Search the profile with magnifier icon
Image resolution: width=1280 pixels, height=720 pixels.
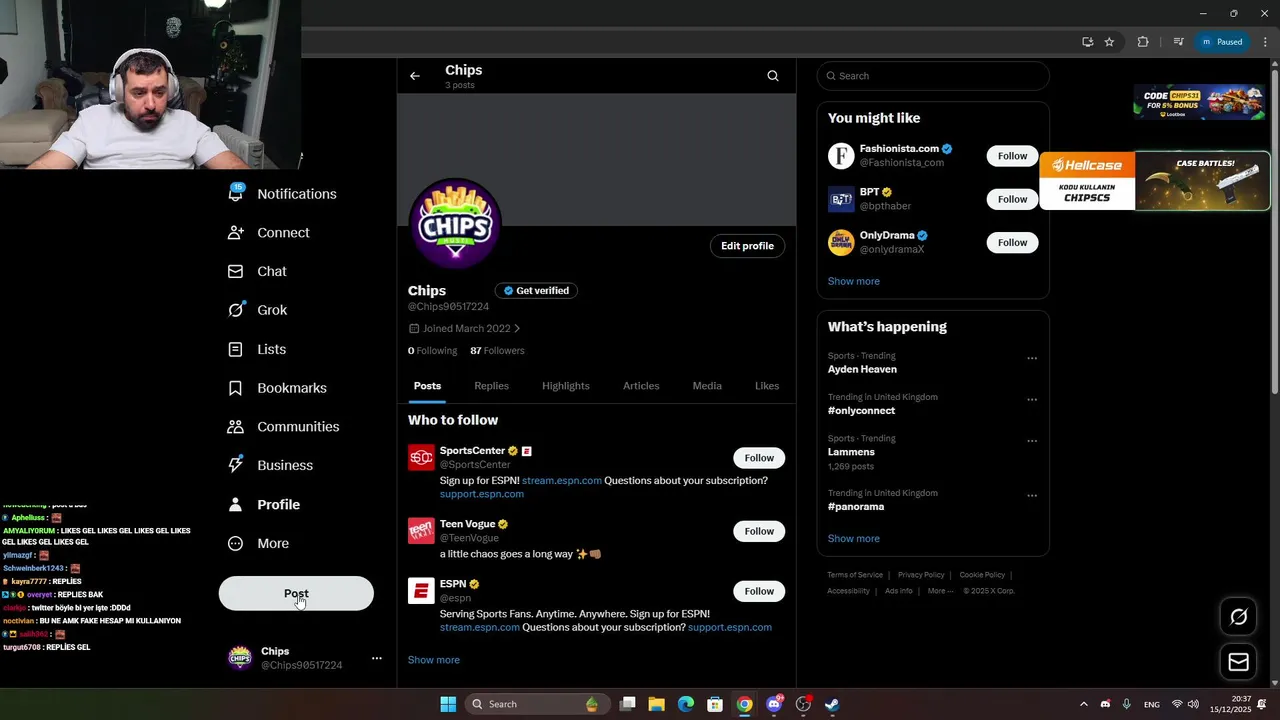point(773,76)
